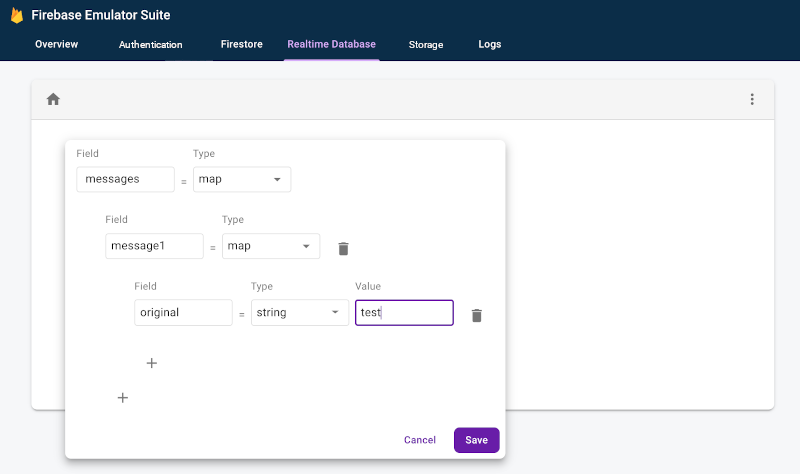Open the Storage tab
Viewport: 800px width, 474px height.
click(426, 44)
